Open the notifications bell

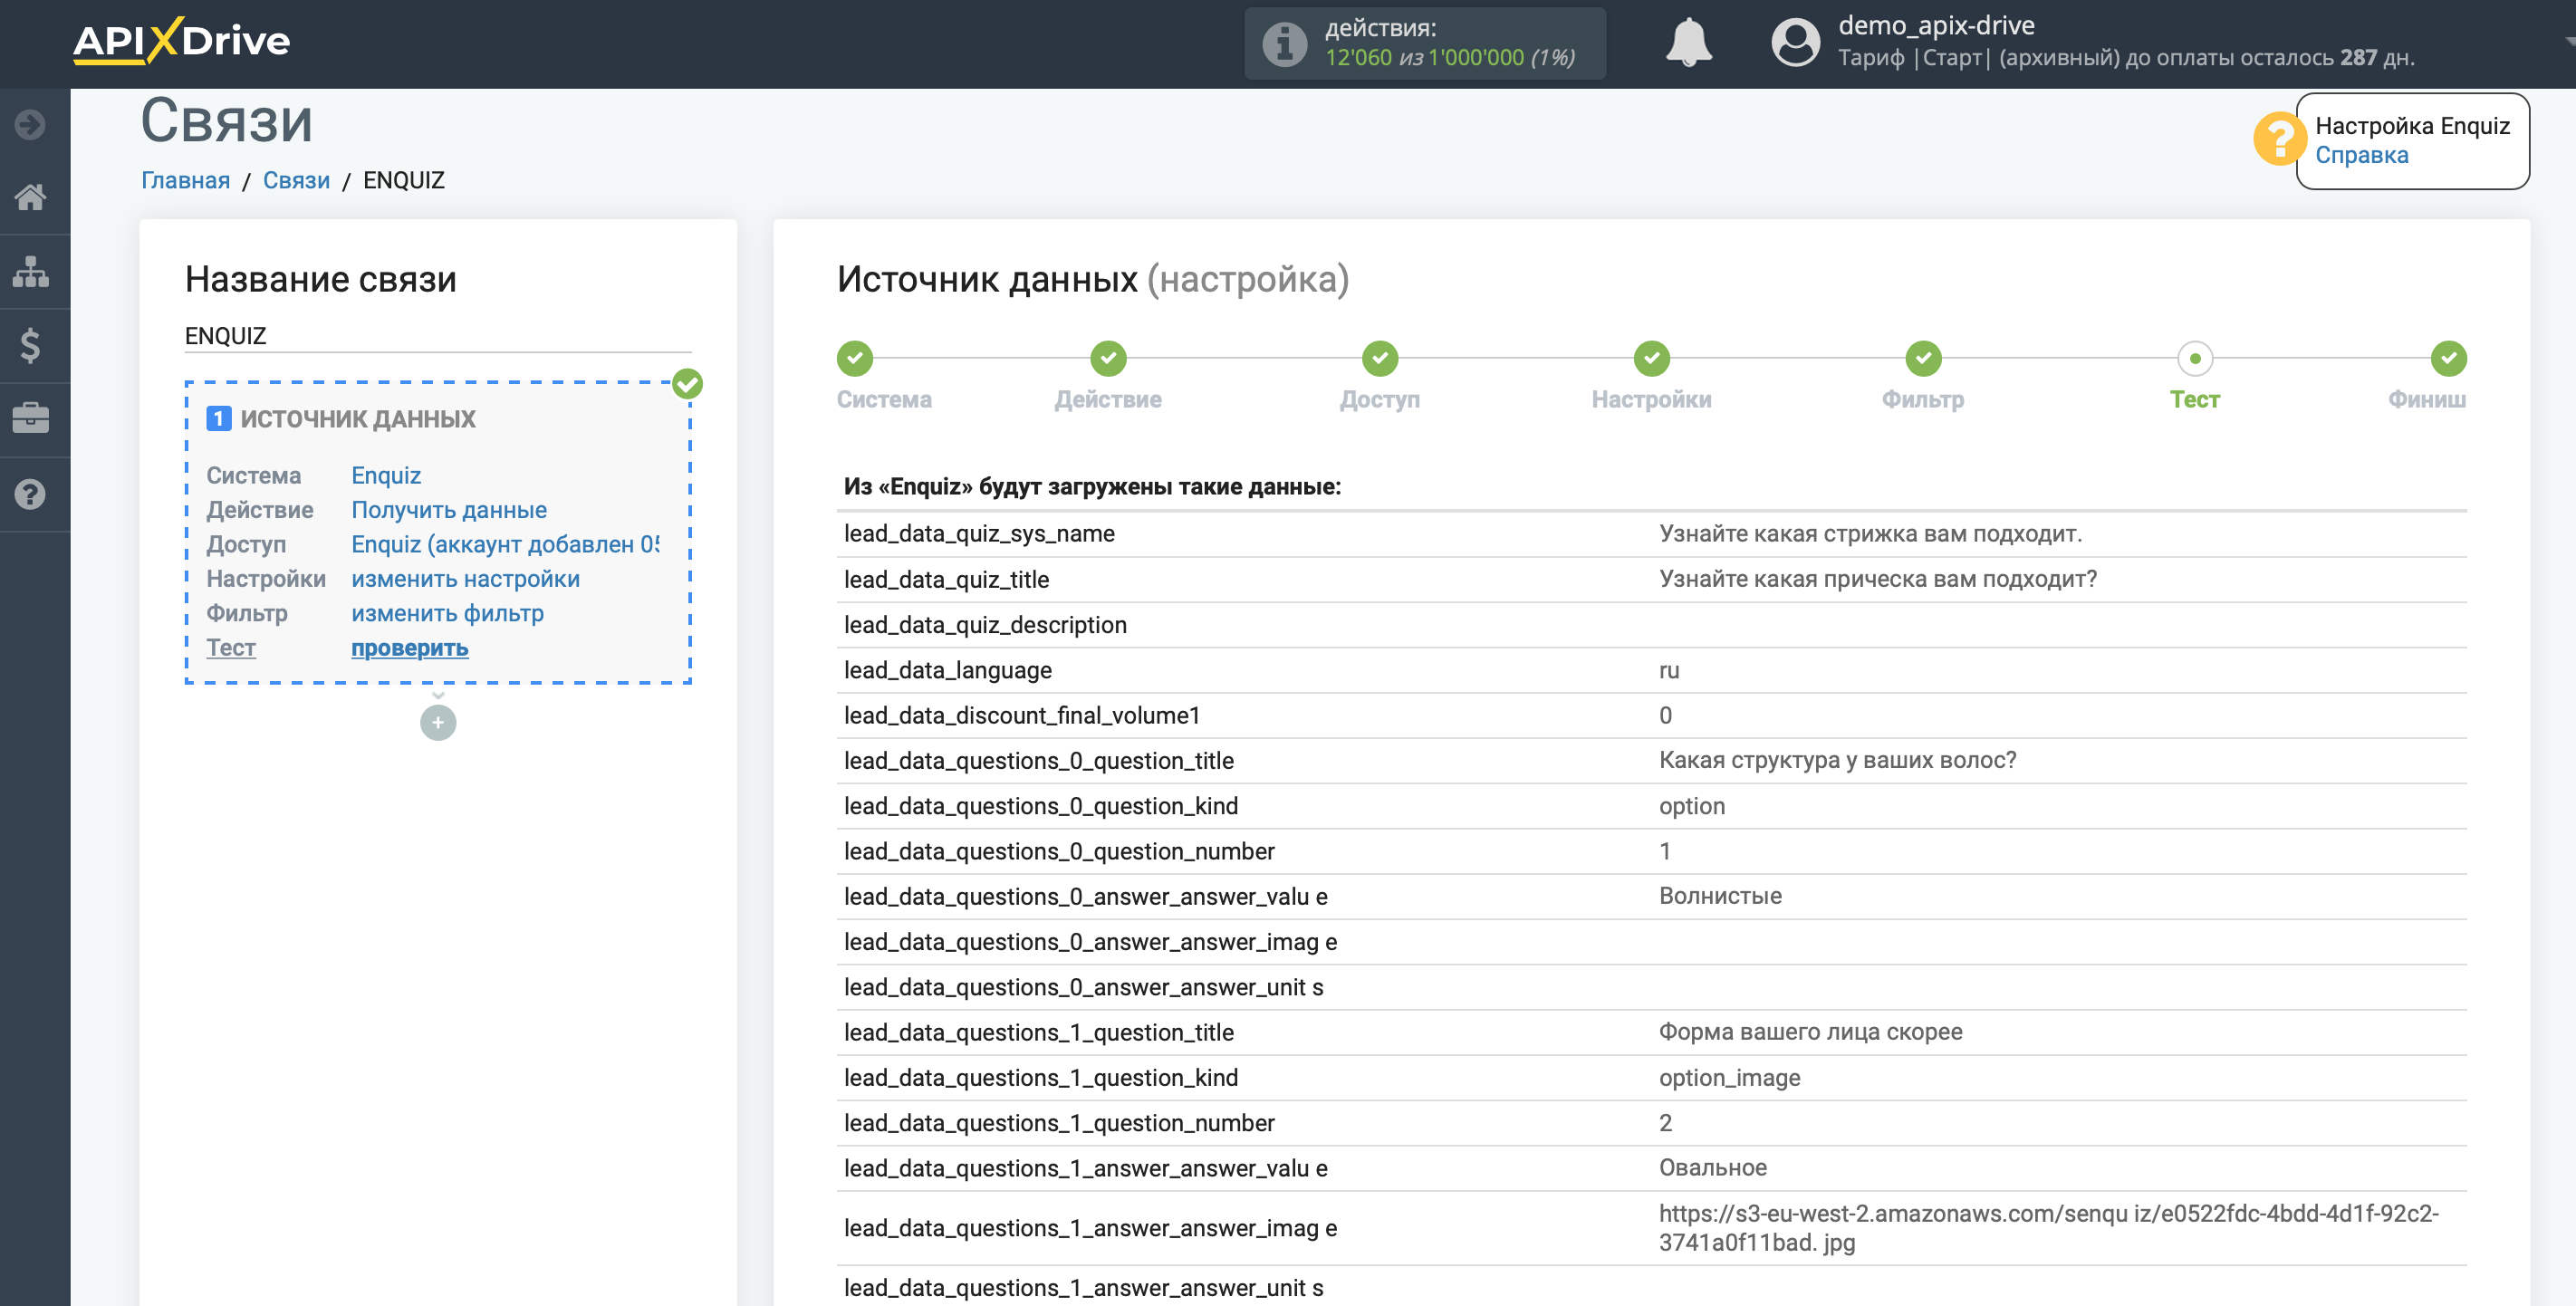(1688, 43)
